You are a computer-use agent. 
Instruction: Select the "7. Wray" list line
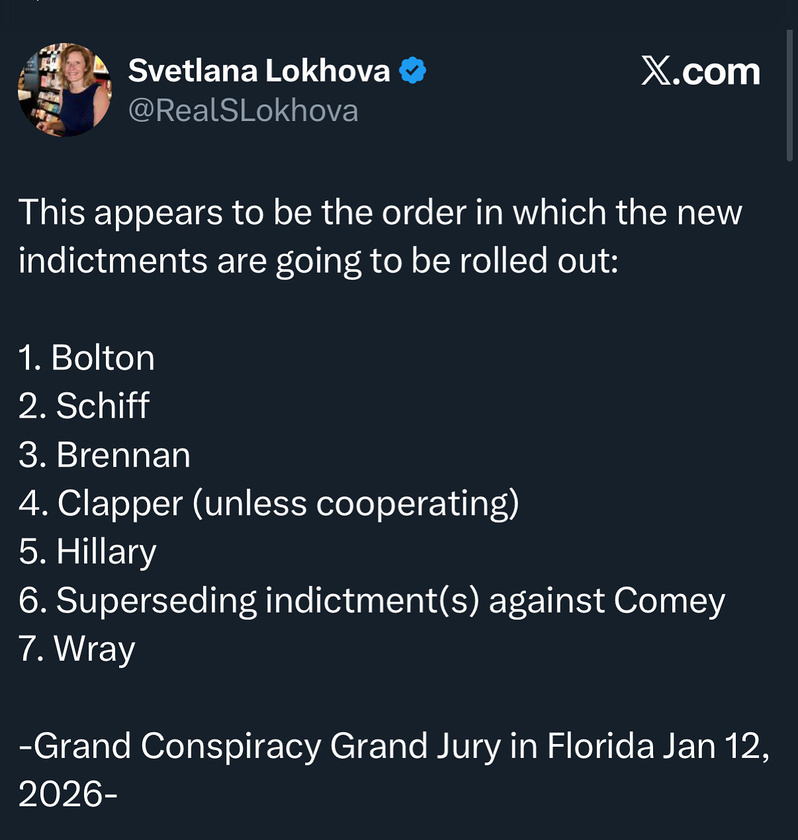77,650
